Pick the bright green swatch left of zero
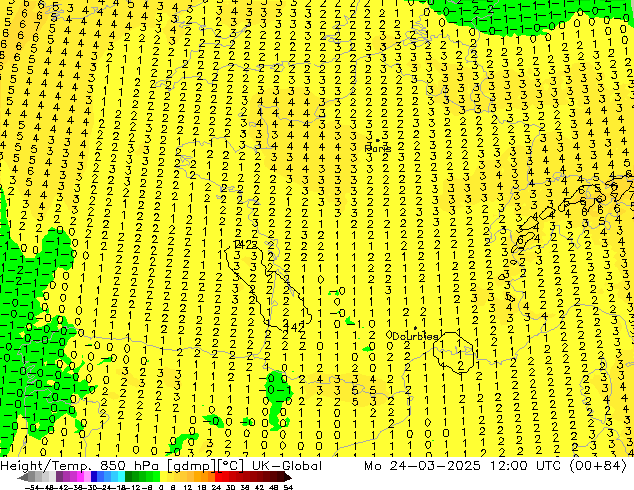The width and height of the screenshot is (634, 490). click(156, 477)
